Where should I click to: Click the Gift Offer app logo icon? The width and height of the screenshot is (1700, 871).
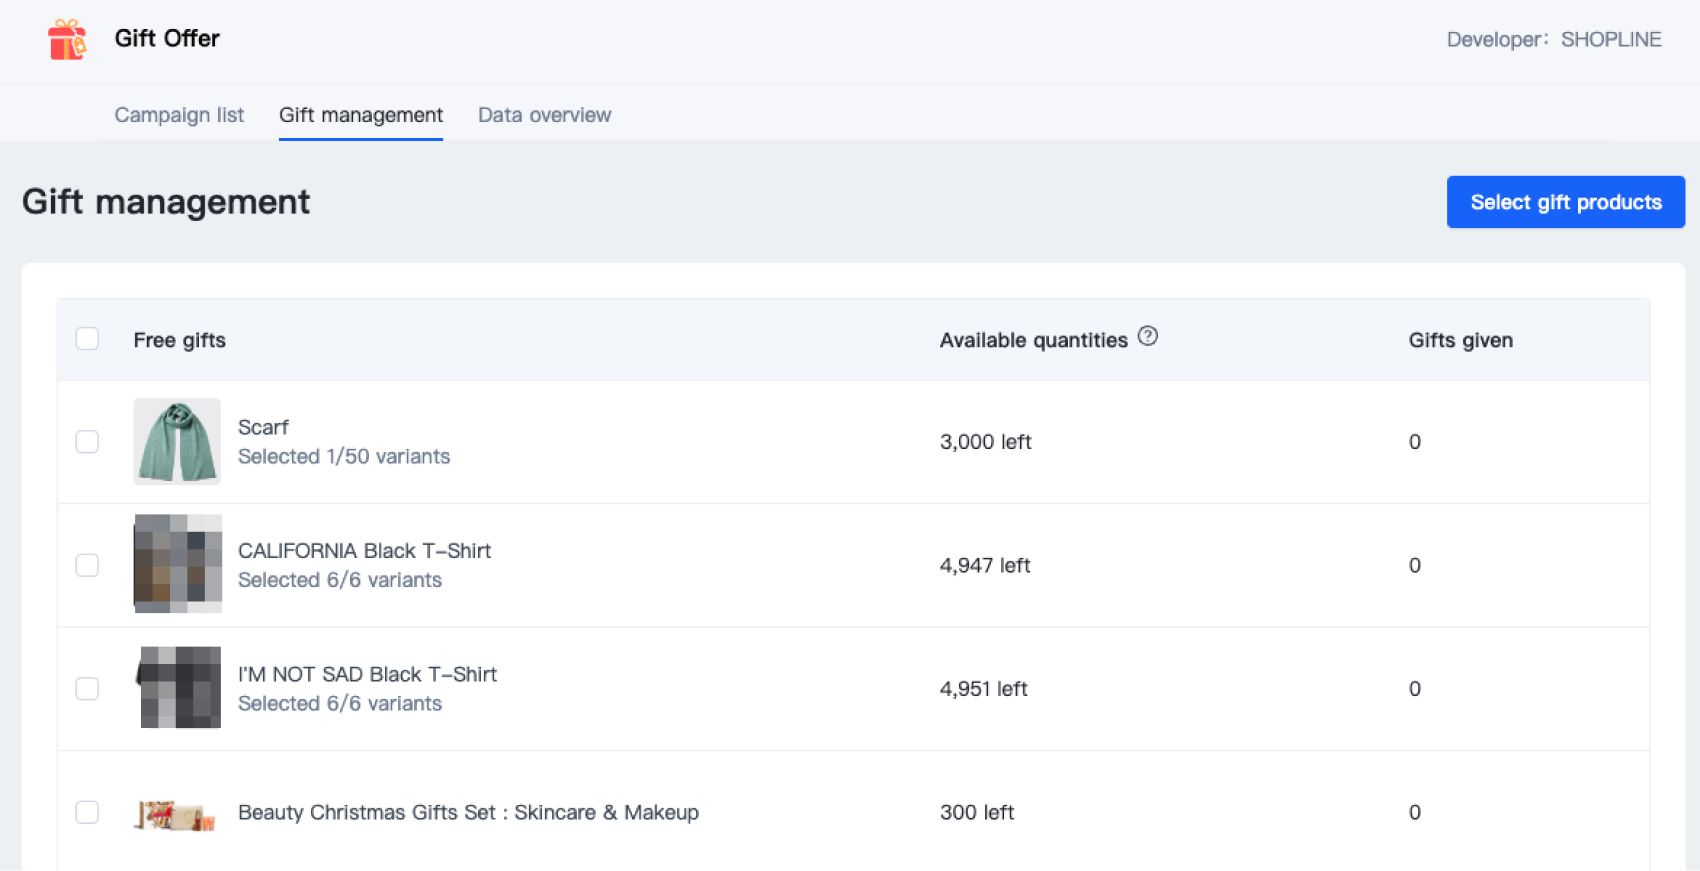click(67, 40)
